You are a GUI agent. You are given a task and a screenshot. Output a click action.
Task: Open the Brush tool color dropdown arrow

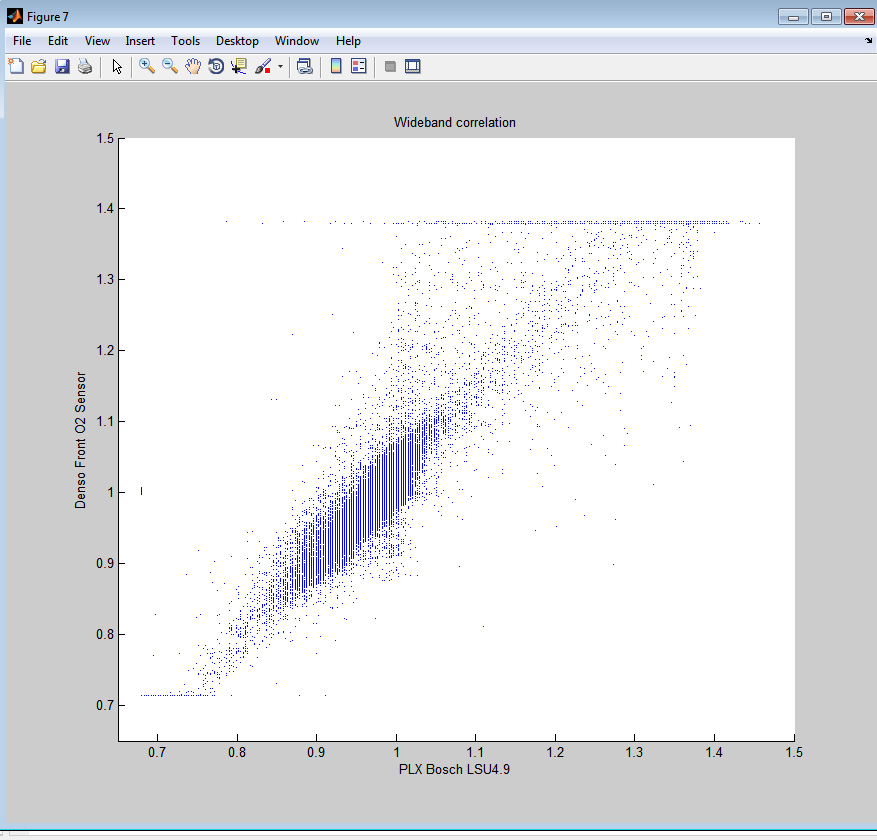click(280, 67)
